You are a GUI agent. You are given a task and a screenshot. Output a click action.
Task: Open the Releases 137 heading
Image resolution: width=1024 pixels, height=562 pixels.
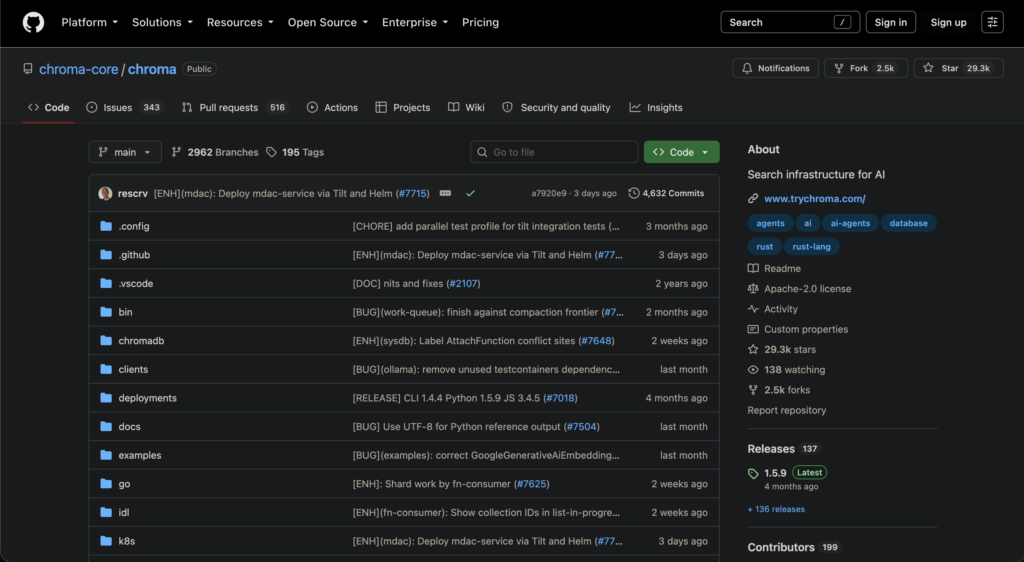coord(783,448)
